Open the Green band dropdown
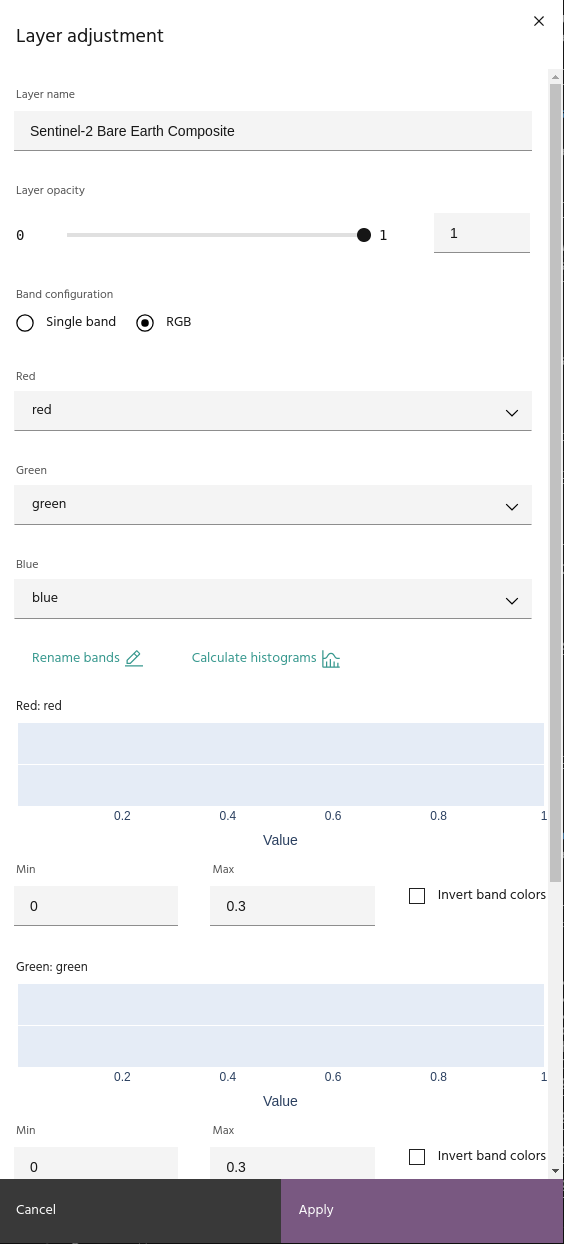The image size is (564, 1244). 273,505
